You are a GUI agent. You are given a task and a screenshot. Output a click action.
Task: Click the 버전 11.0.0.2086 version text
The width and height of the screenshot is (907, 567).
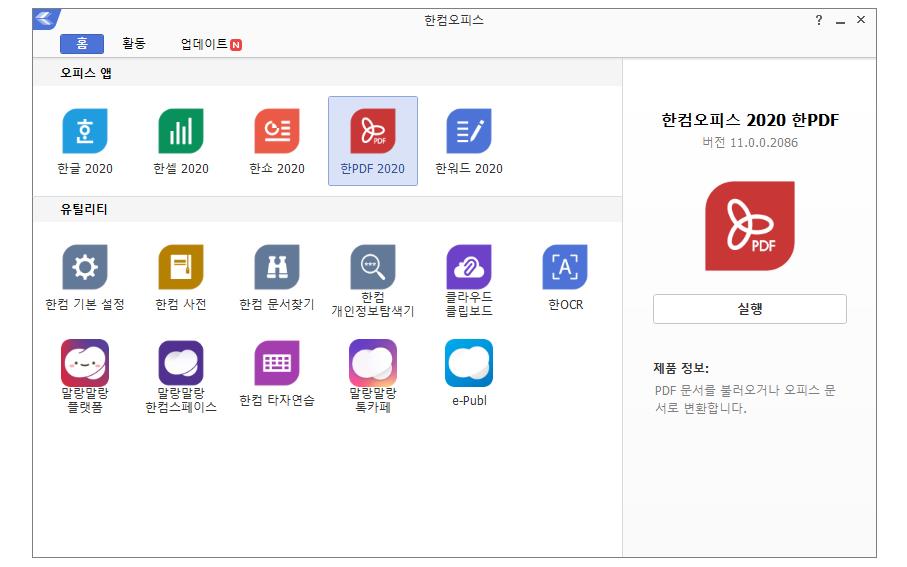point(750,142)
